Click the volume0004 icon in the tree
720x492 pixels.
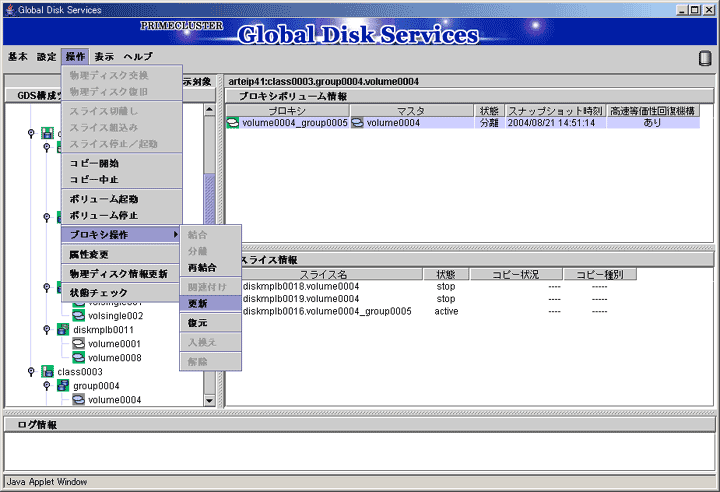pyautogui.click(x=79, y=400)
